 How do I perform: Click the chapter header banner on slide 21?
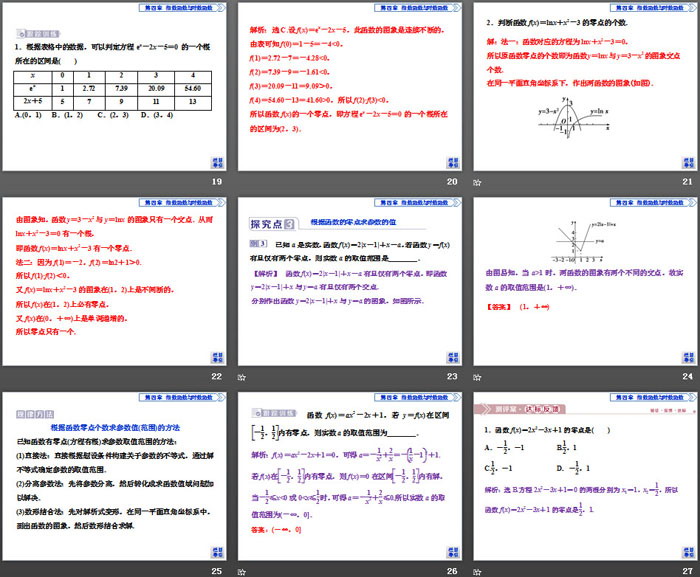pos(653,8)
